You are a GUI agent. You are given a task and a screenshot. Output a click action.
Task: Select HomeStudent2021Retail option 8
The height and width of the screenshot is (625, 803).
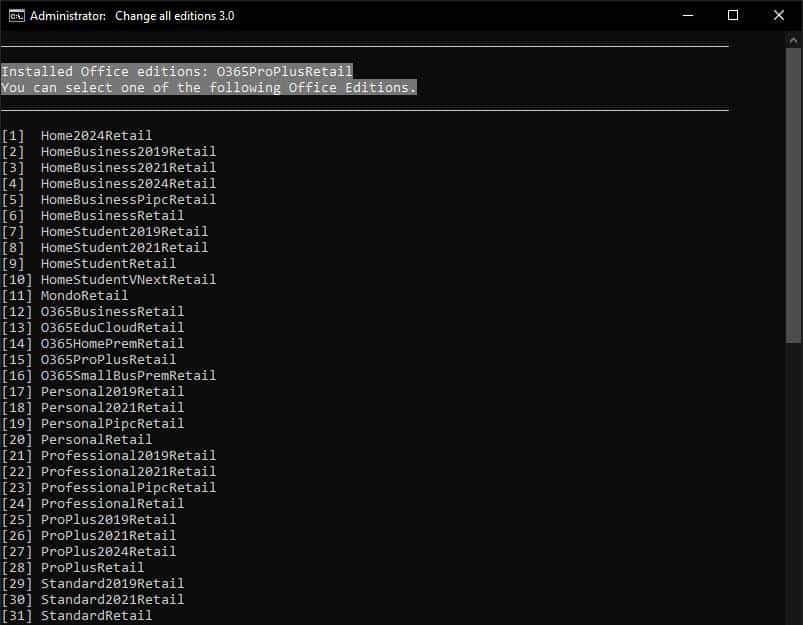(x=120, y=247)
